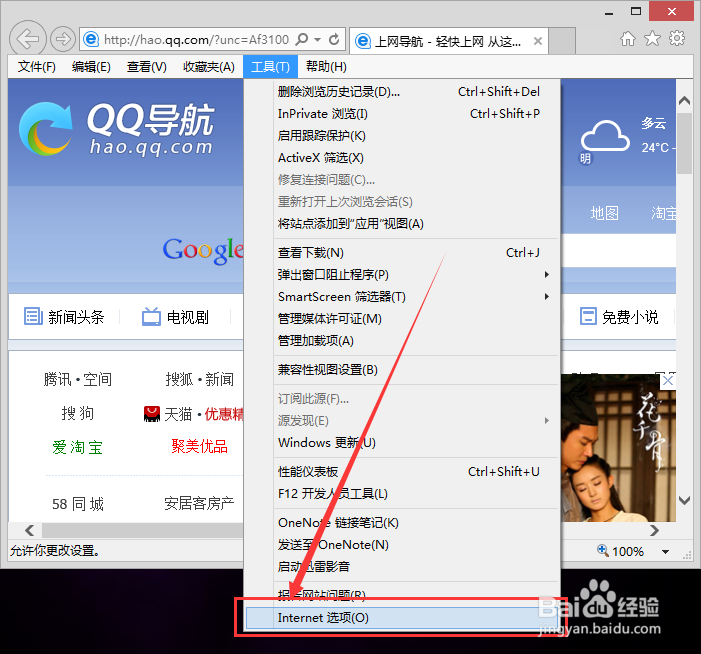Expand 弹出窗口阻止程序 submenu

[546, 274]
